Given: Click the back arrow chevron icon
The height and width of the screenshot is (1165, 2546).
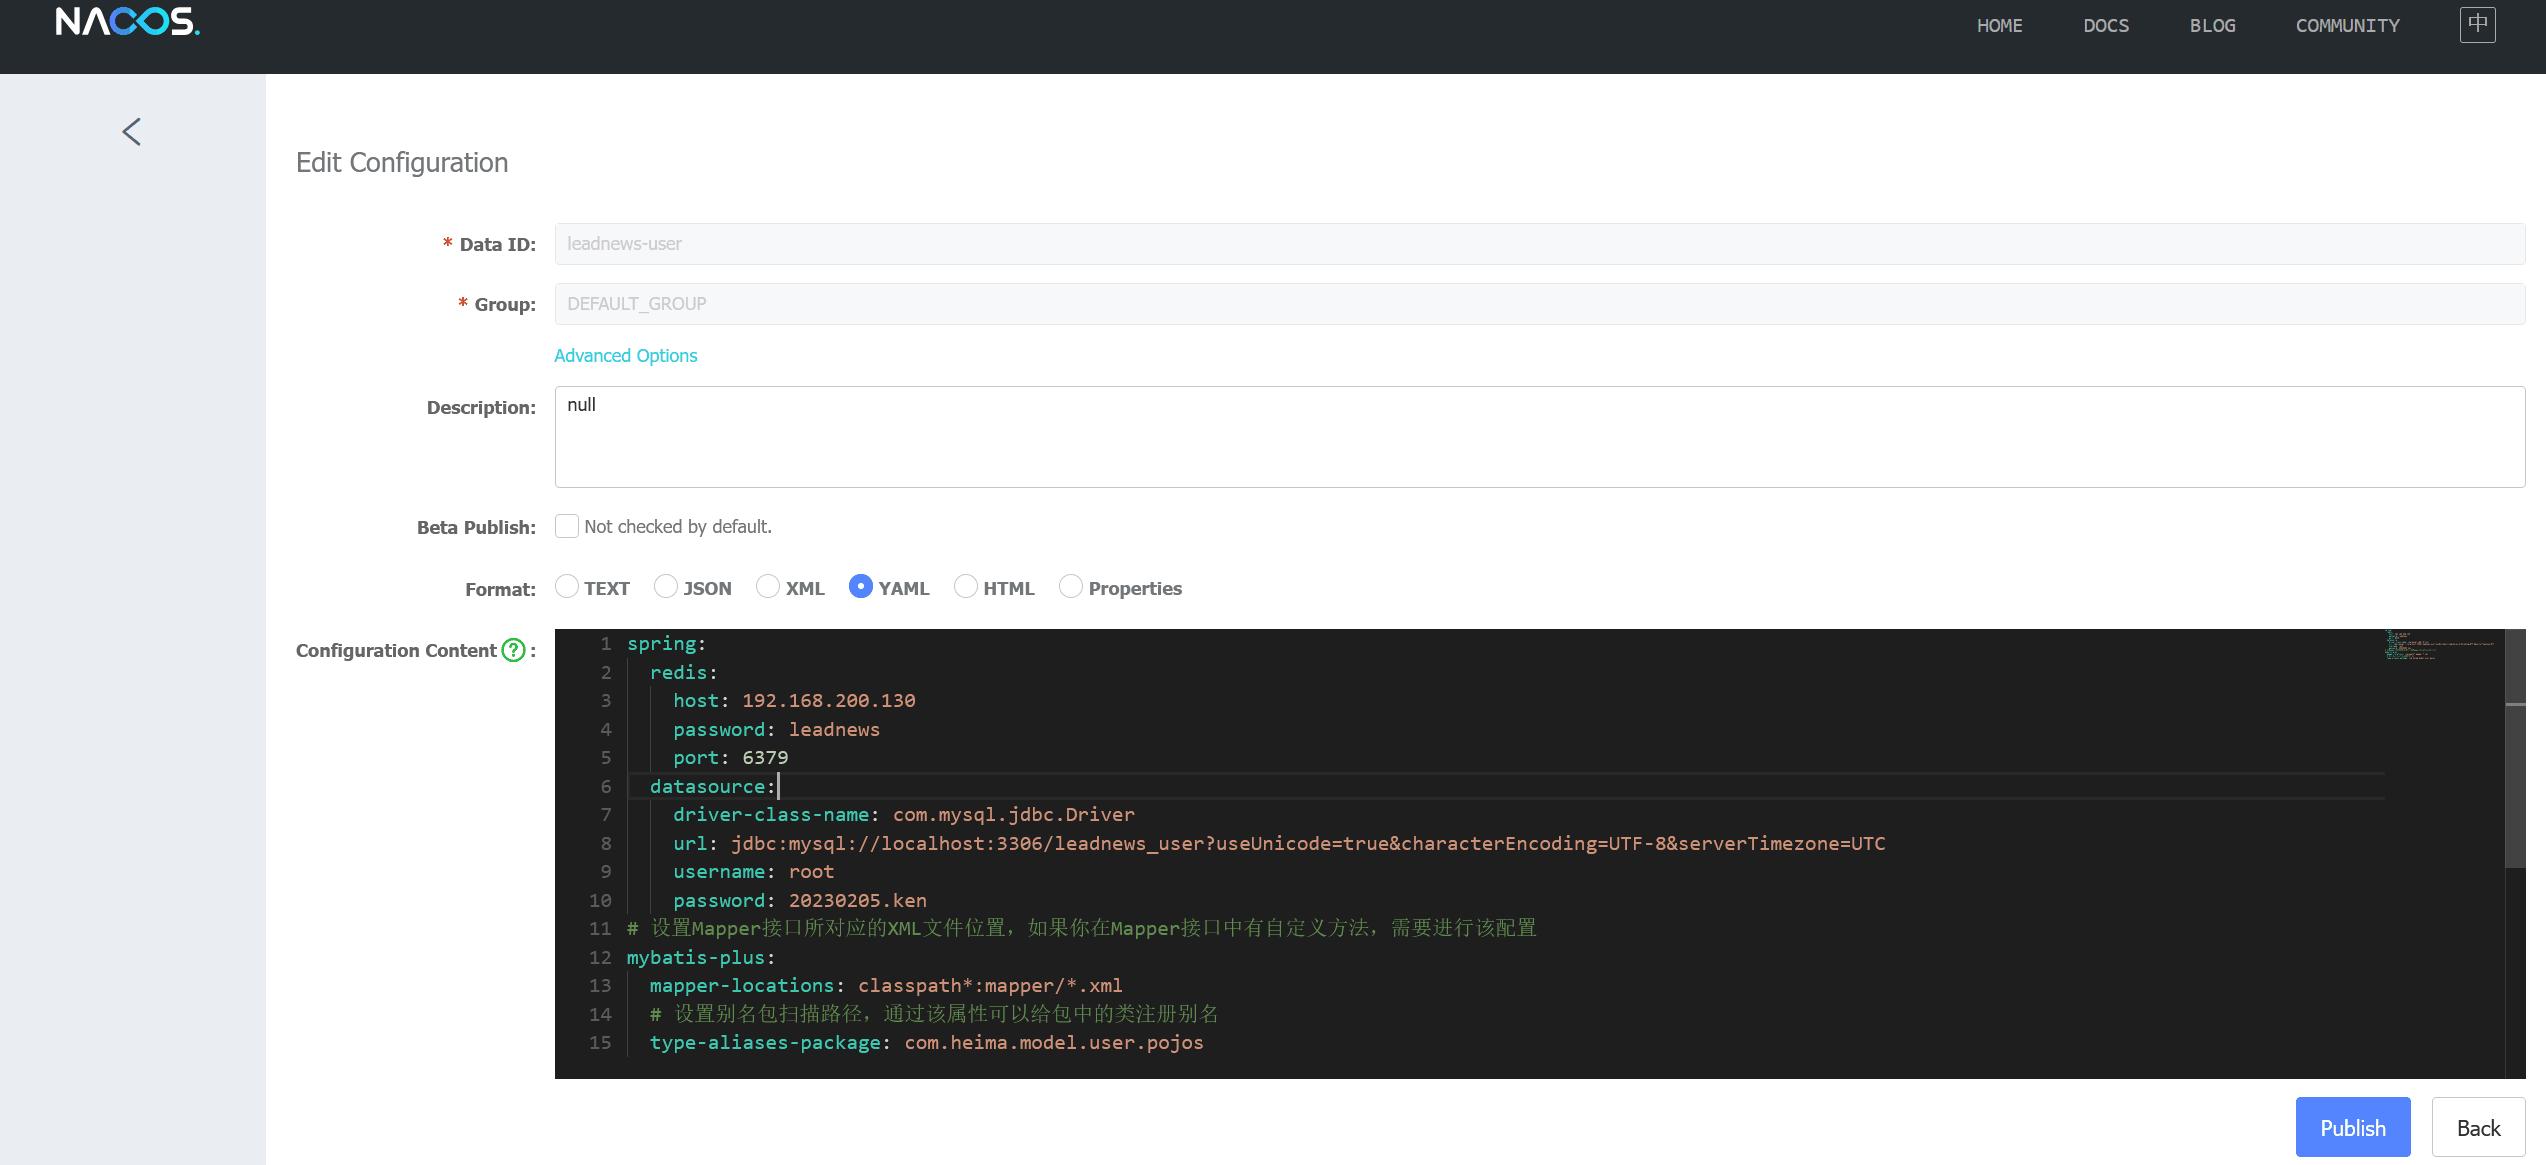Looking at the screenshot, I should (131, 132).
